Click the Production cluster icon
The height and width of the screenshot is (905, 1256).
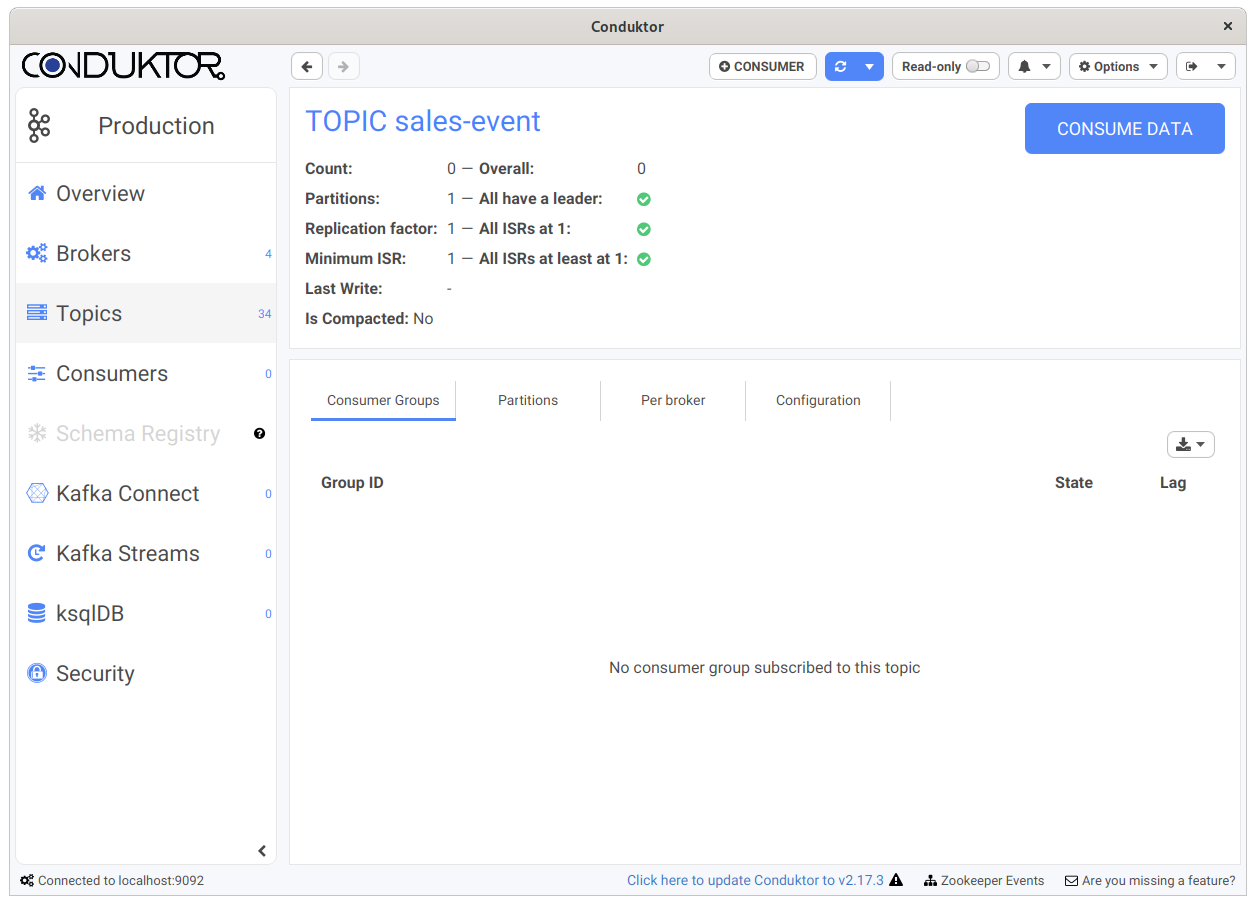point(39,126)
